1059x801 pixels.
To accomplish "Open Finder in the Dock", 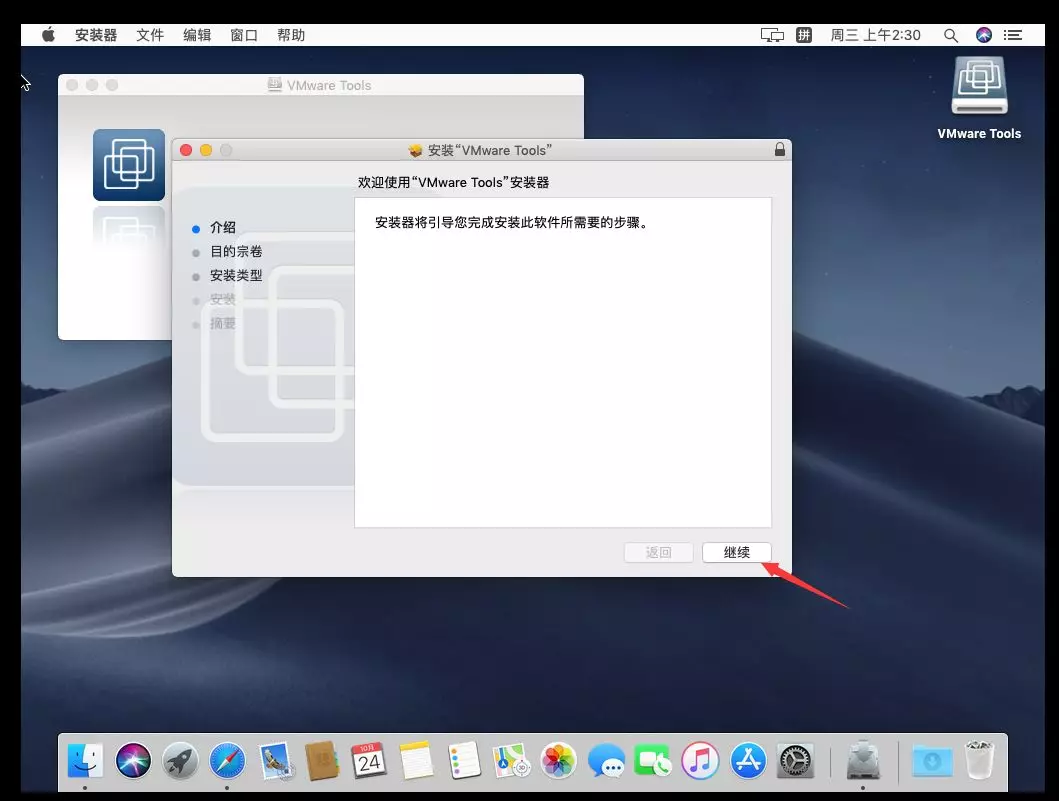I will coord(85,760).
